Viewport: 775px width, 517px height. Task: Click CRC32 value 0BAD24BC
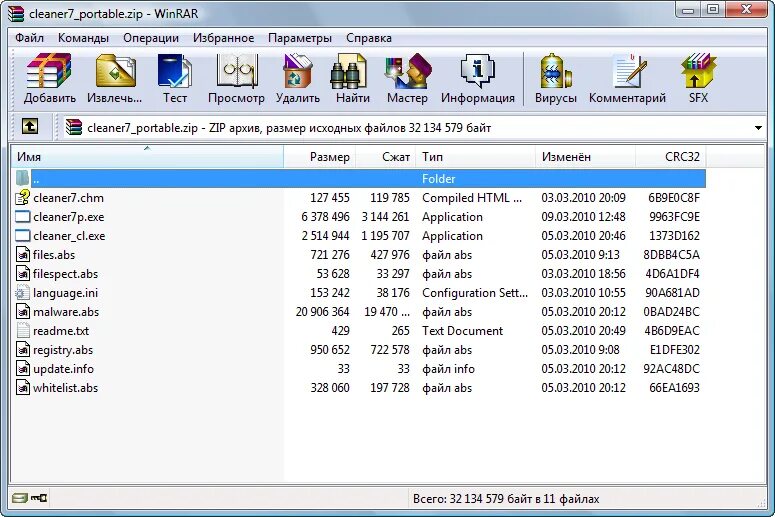(671, 312)
